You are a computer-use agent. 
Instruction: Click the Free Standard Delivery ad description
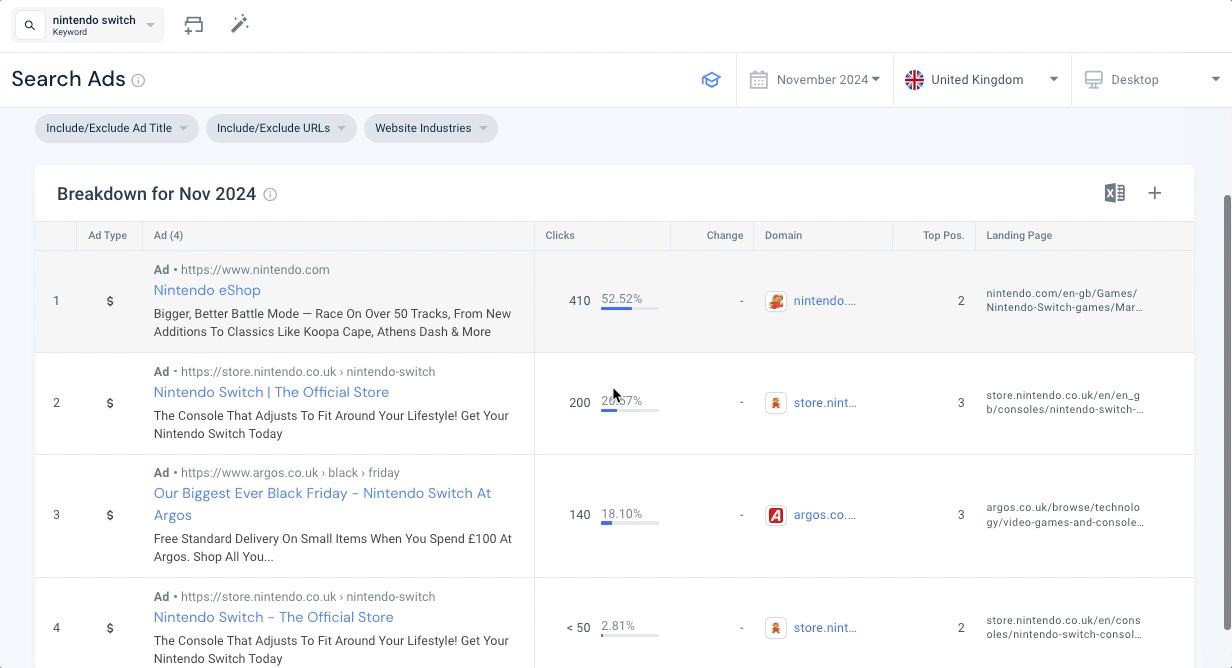coord(332,548)
